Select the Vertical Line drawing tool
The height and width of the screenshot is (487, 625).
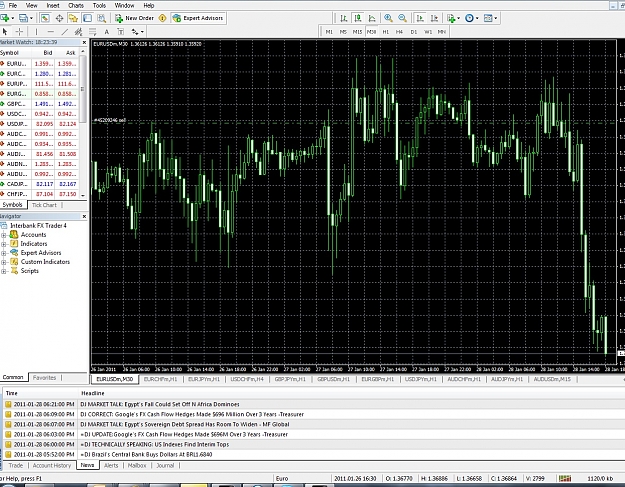pyautogui.click(x=36, y=32)
